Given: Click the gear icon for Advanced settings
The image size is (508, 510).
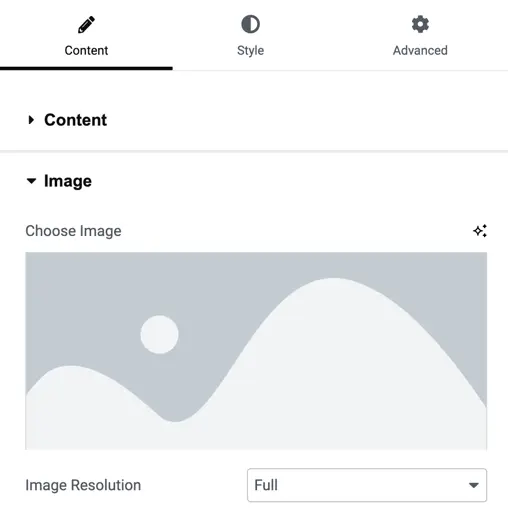Looking at the screenshot, I should [x=420, y=24].
